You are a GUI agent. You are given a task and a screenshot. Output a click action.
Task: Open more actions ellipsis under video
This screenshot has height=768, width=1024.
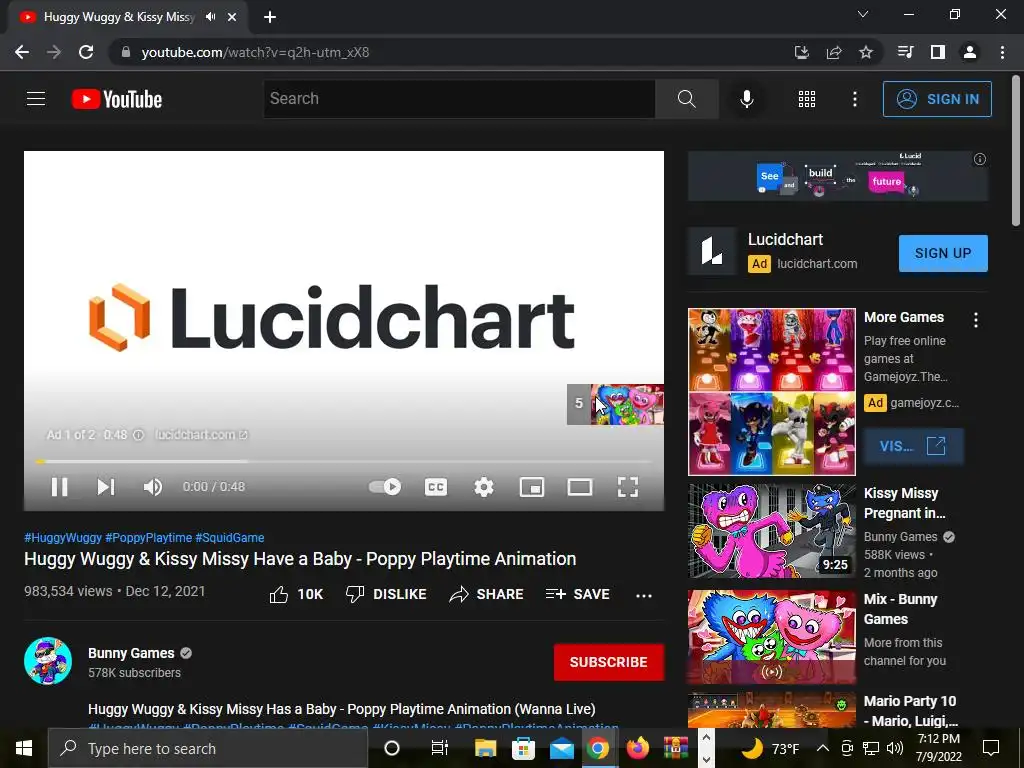coord(644,595)
